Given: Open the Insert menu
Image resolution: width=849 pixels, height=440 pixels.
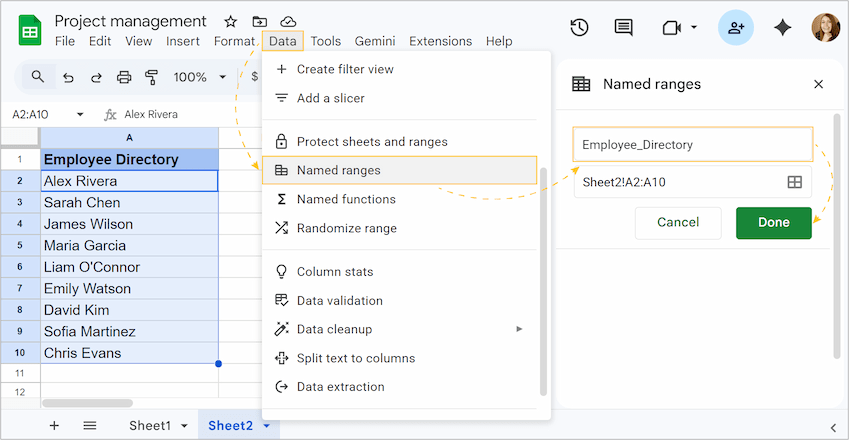Looking at the screenshot, I should tap(183, 41).
